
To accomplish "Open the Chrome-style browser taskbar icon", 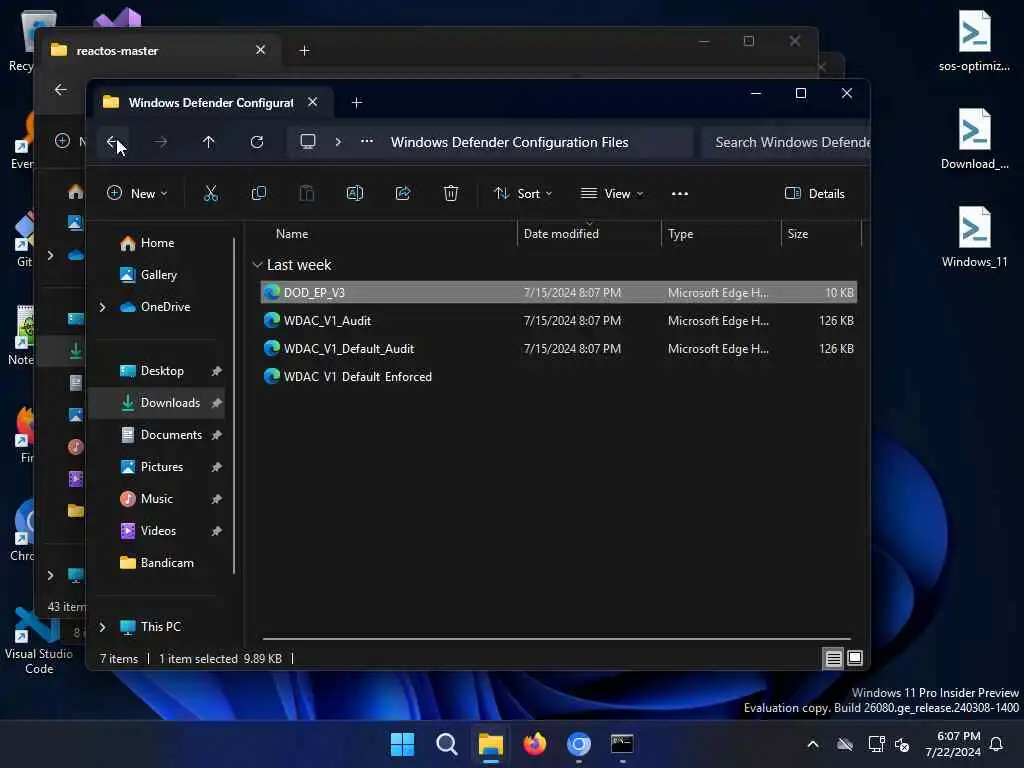I will pyautogui.click(x=579, y=744).
